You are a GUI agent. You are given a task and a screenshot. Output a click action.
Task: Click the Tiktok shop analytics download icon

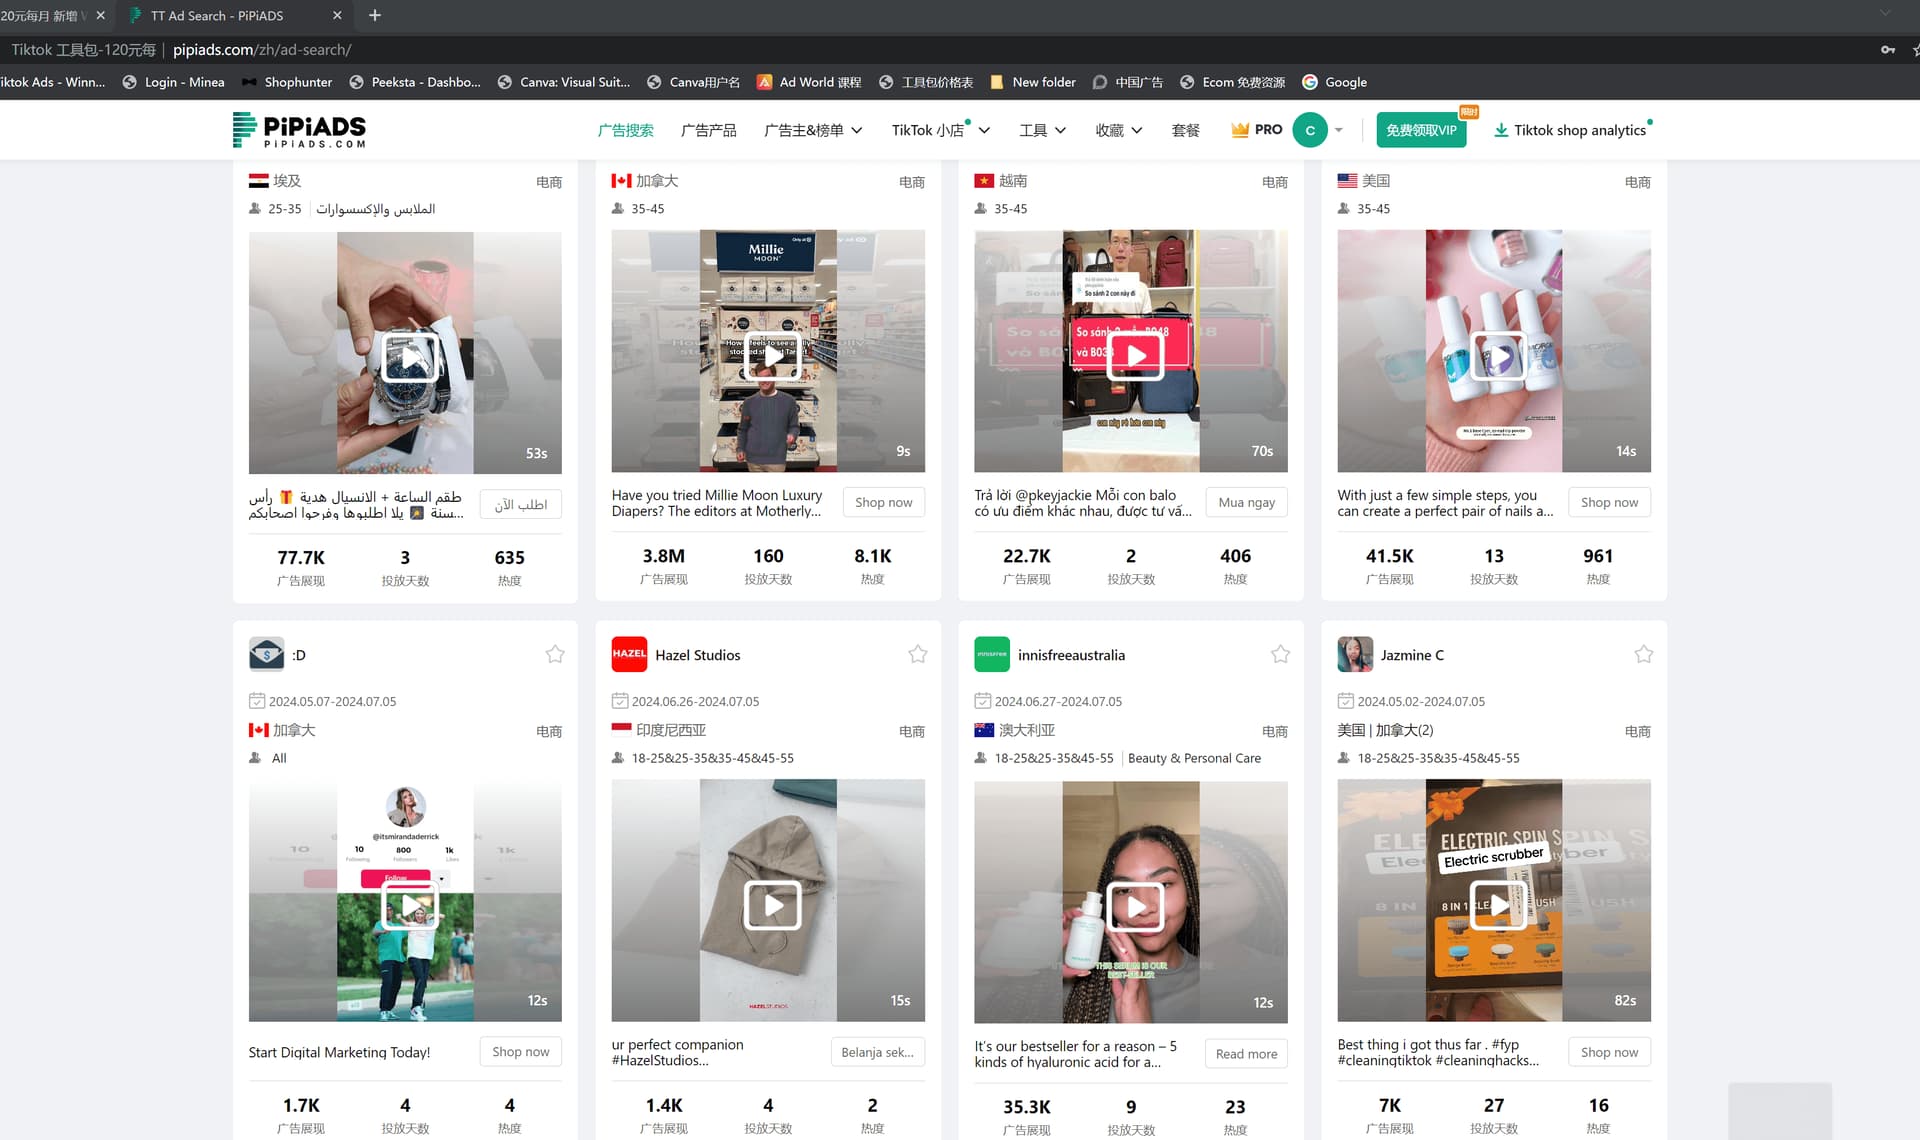coord(1501,130)
